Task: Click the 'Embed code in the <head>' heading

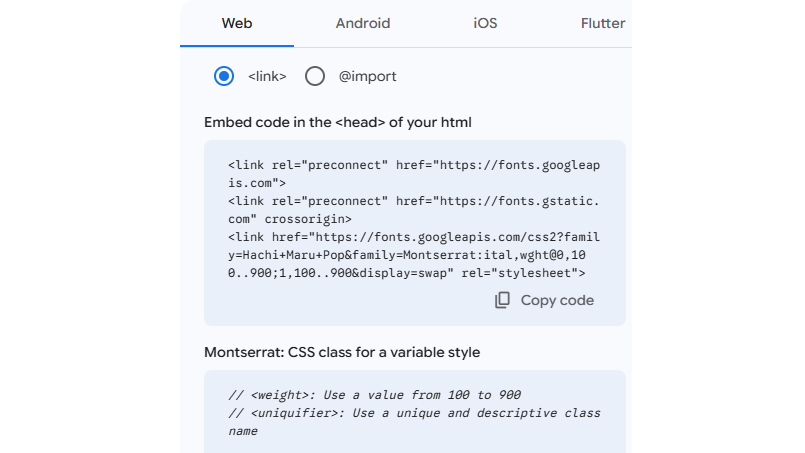Action: [x=338, y=122]
